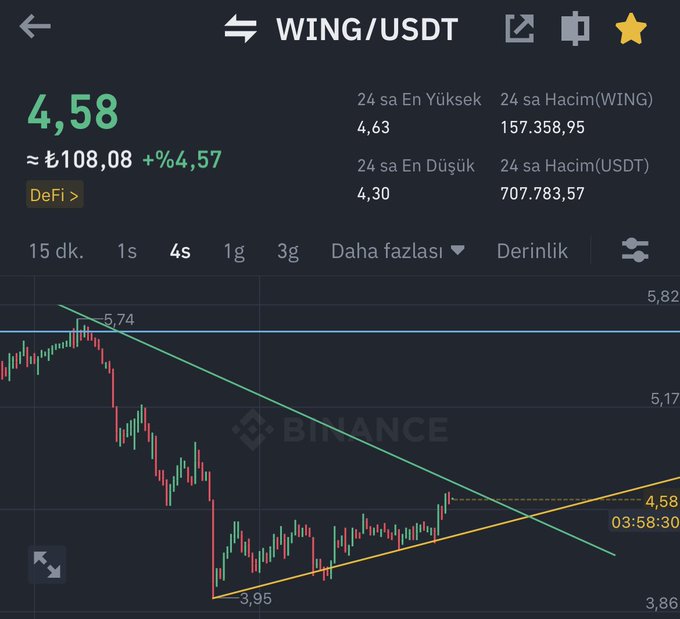Open chart indicator settings sliders icon
Viewport: 680px width, 619px height.
635,250
